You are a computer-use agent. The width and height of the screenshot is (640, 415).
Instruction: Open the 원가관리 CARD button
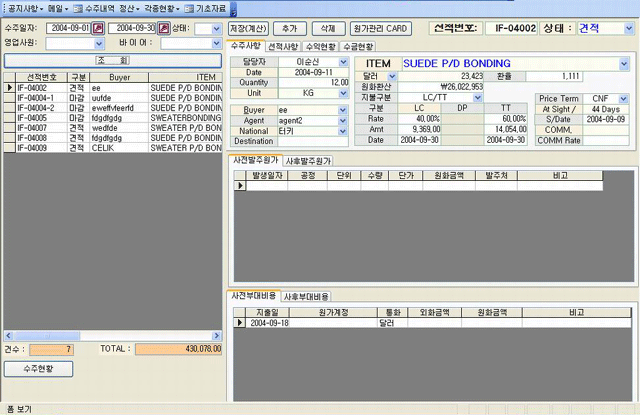pyautogui.click(x=380, y=29)
